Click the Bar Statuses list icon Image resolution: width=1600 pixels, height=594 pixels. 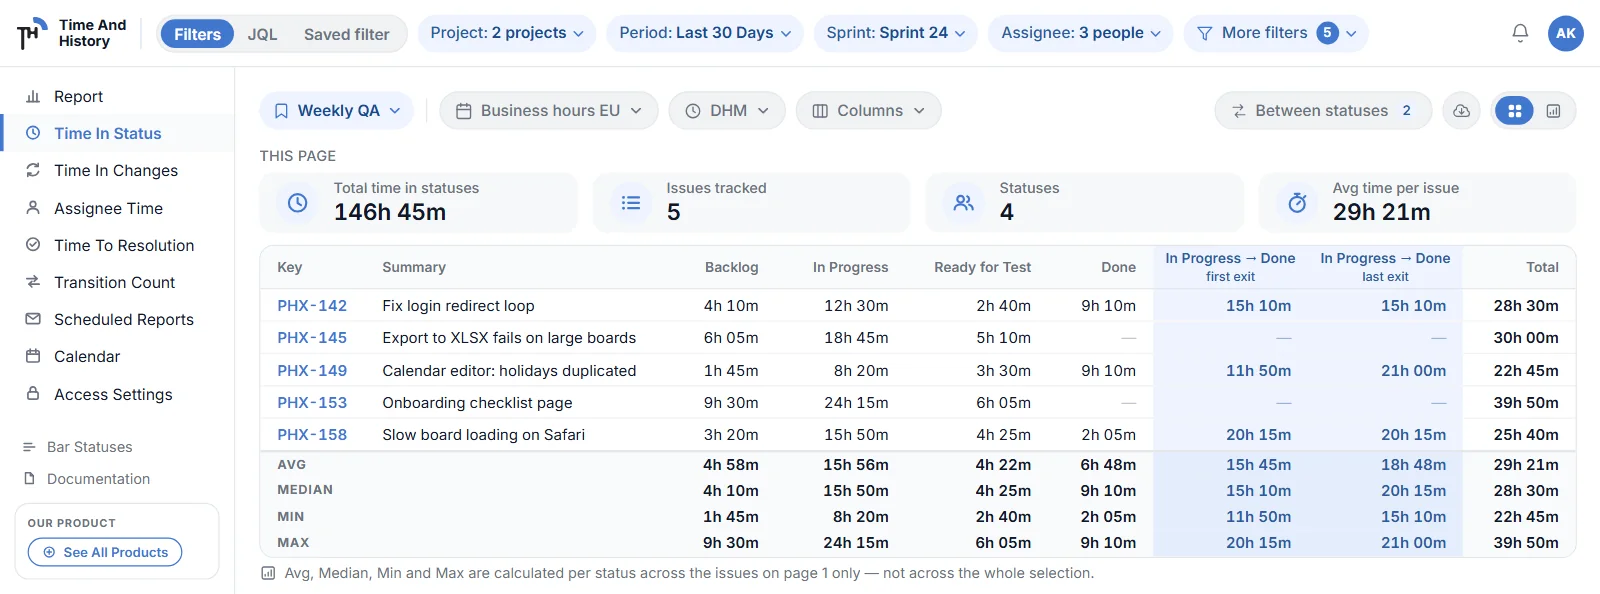(x=29, y=447)
